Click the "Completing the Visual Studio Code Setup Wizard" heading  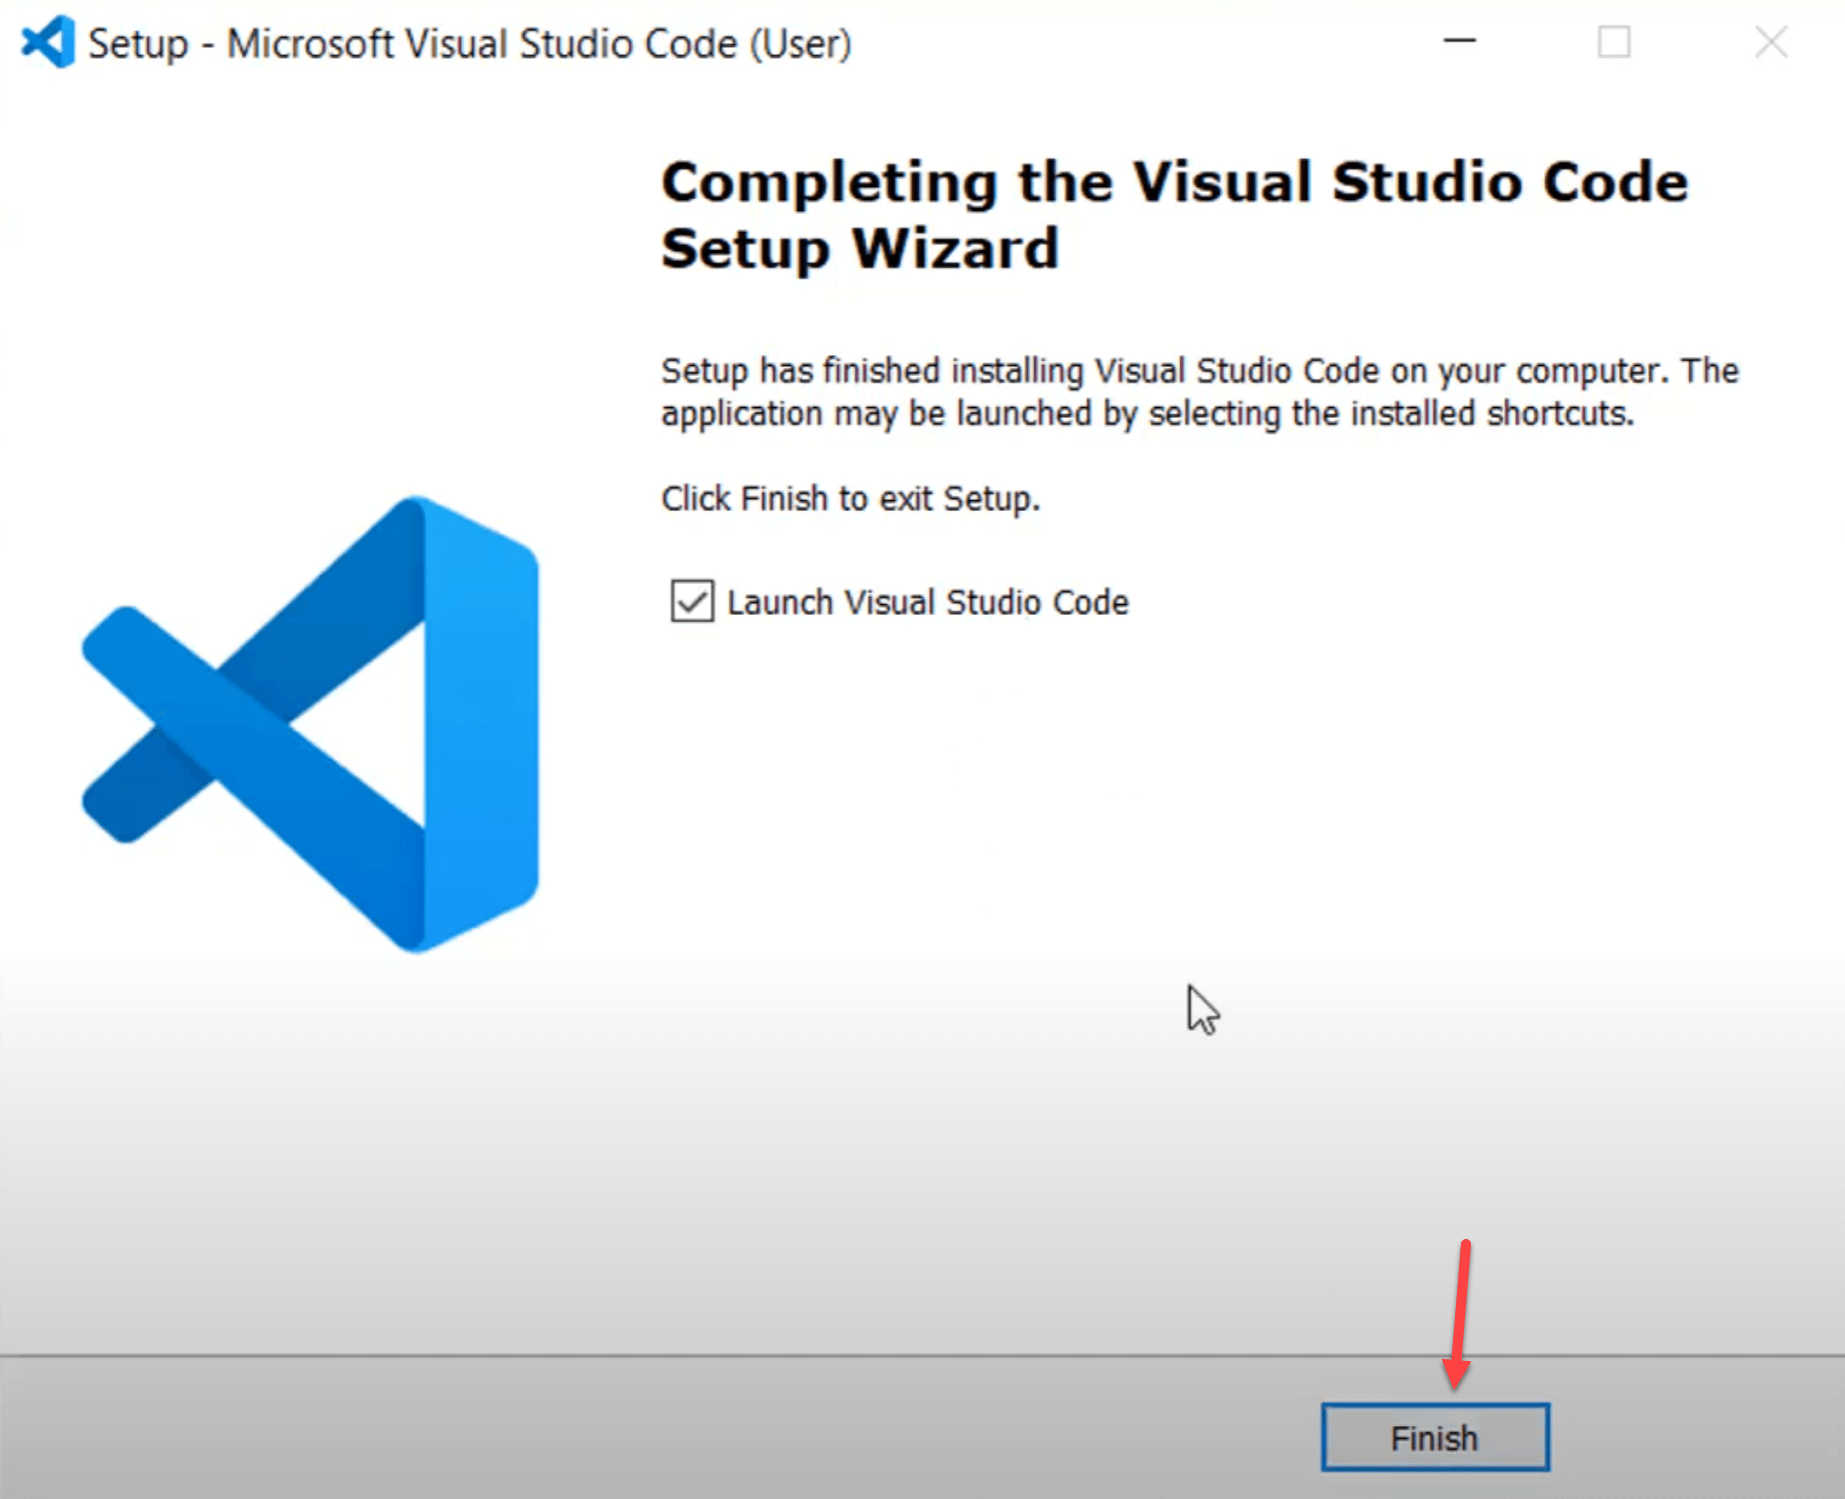(1174, 215)
